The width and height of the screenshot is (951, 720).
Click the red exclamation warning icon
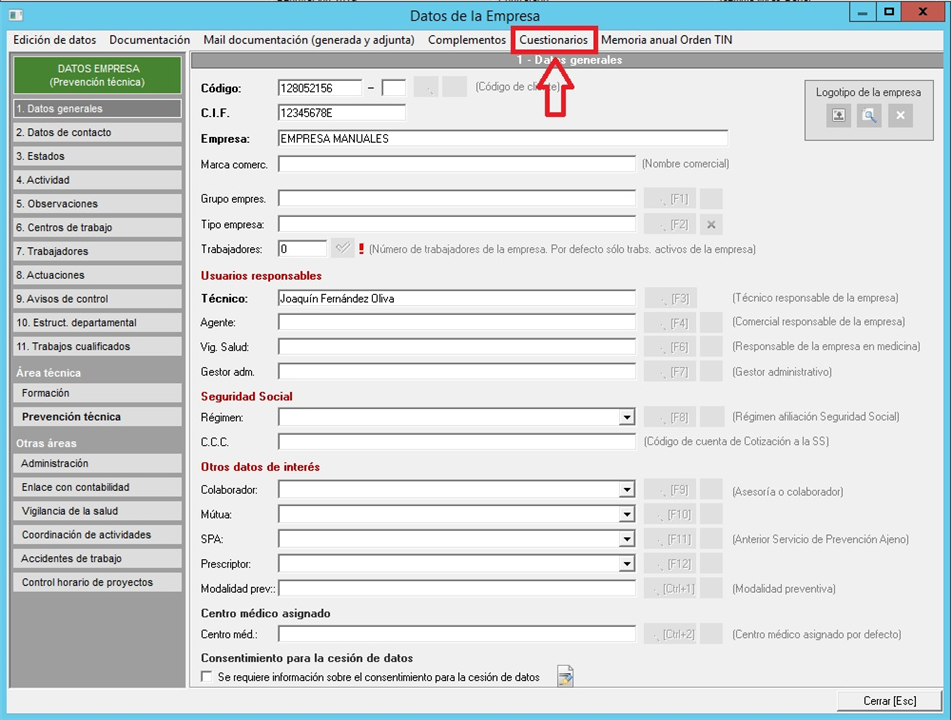tap(362, 248)
